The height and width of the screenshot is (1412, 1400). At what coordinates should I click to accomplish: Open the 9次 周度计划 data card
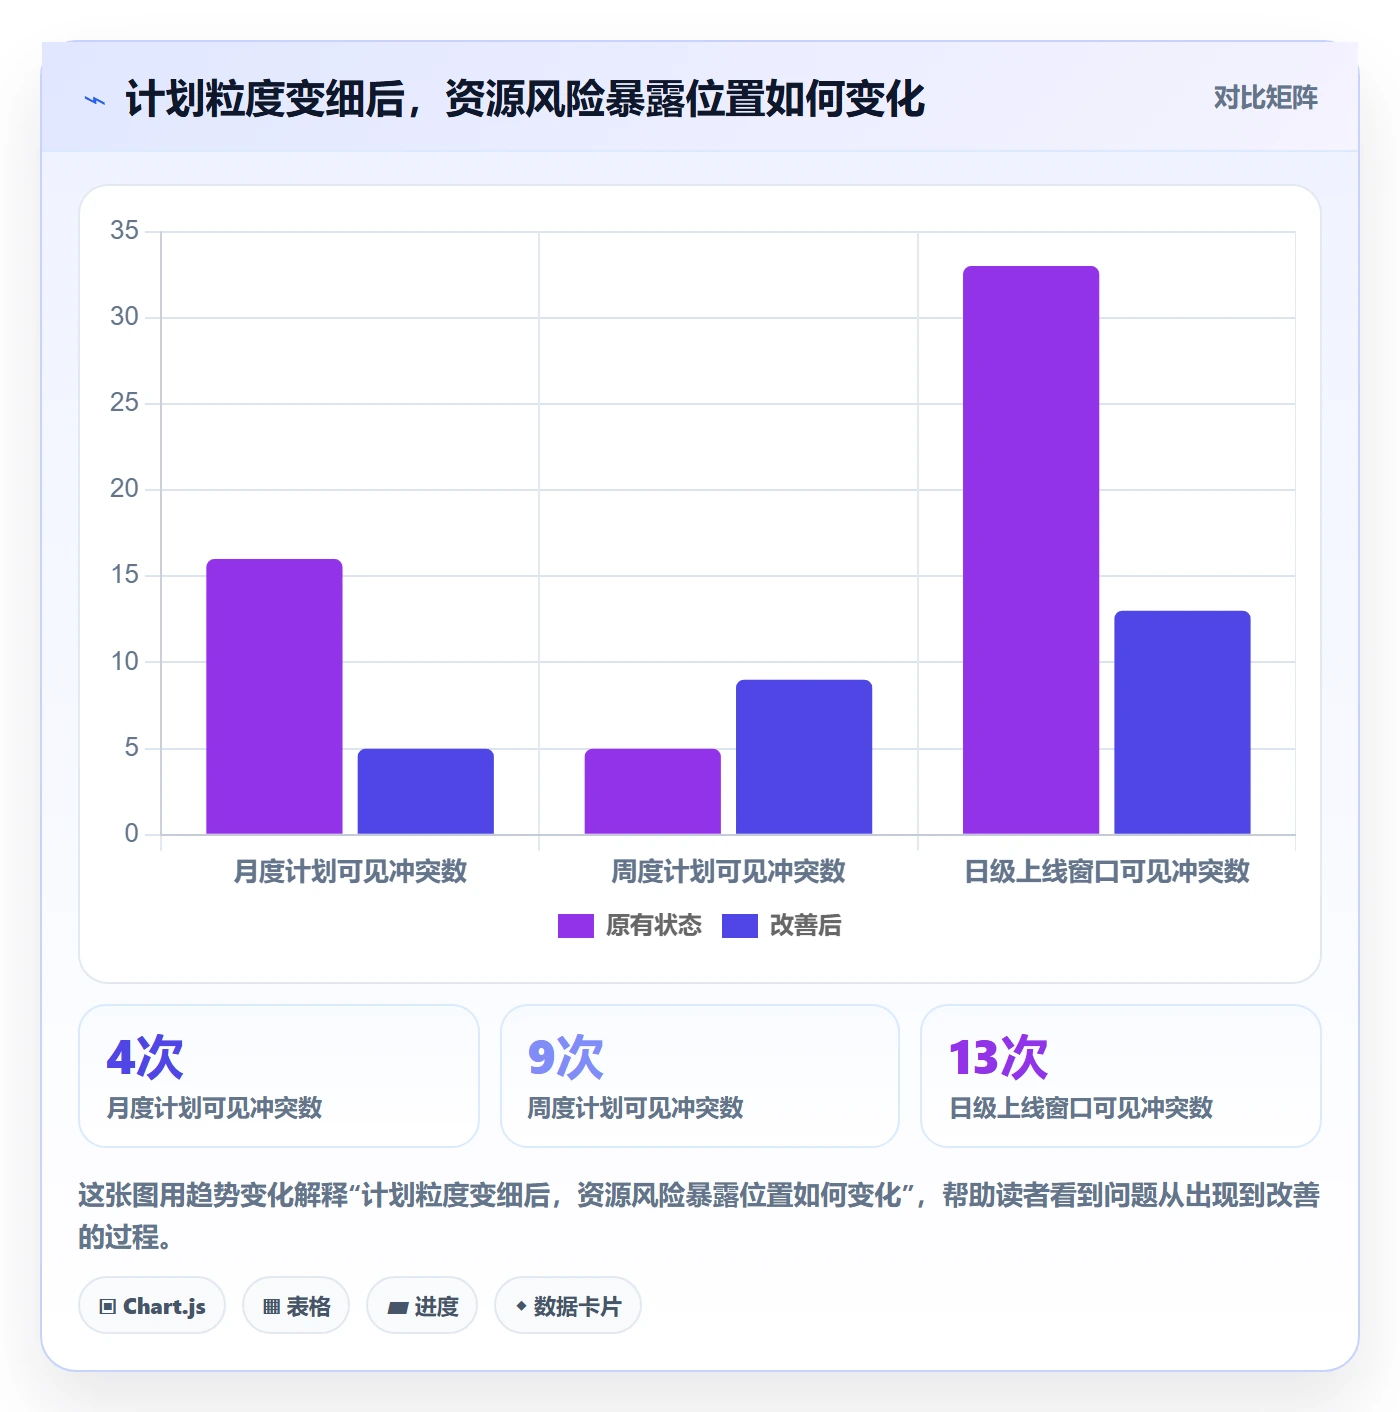tap(700, 1076)
